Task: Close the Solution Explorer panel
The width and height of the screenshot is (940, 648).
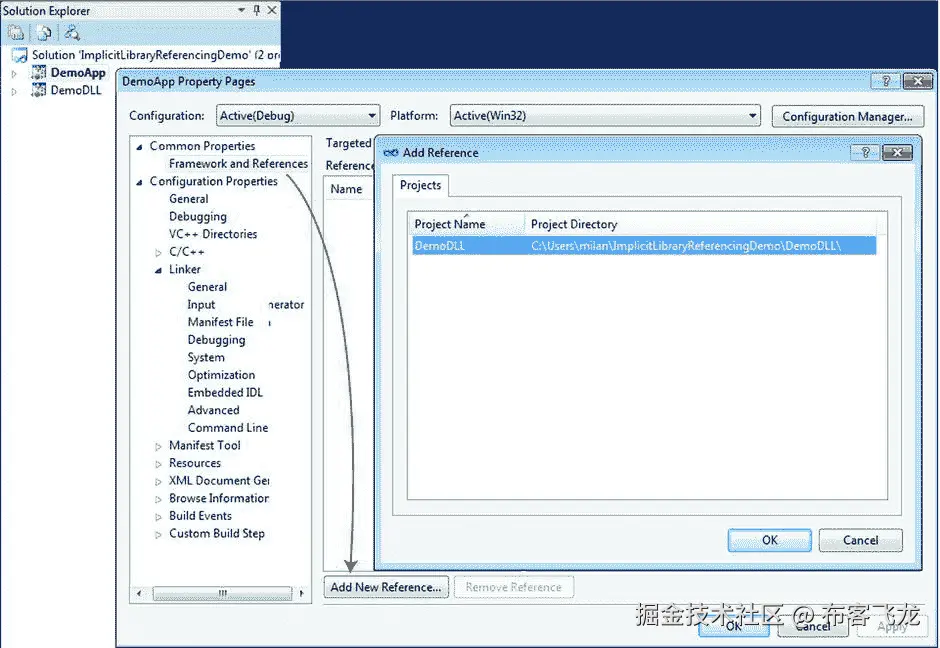Action: (x=272, y=10)
